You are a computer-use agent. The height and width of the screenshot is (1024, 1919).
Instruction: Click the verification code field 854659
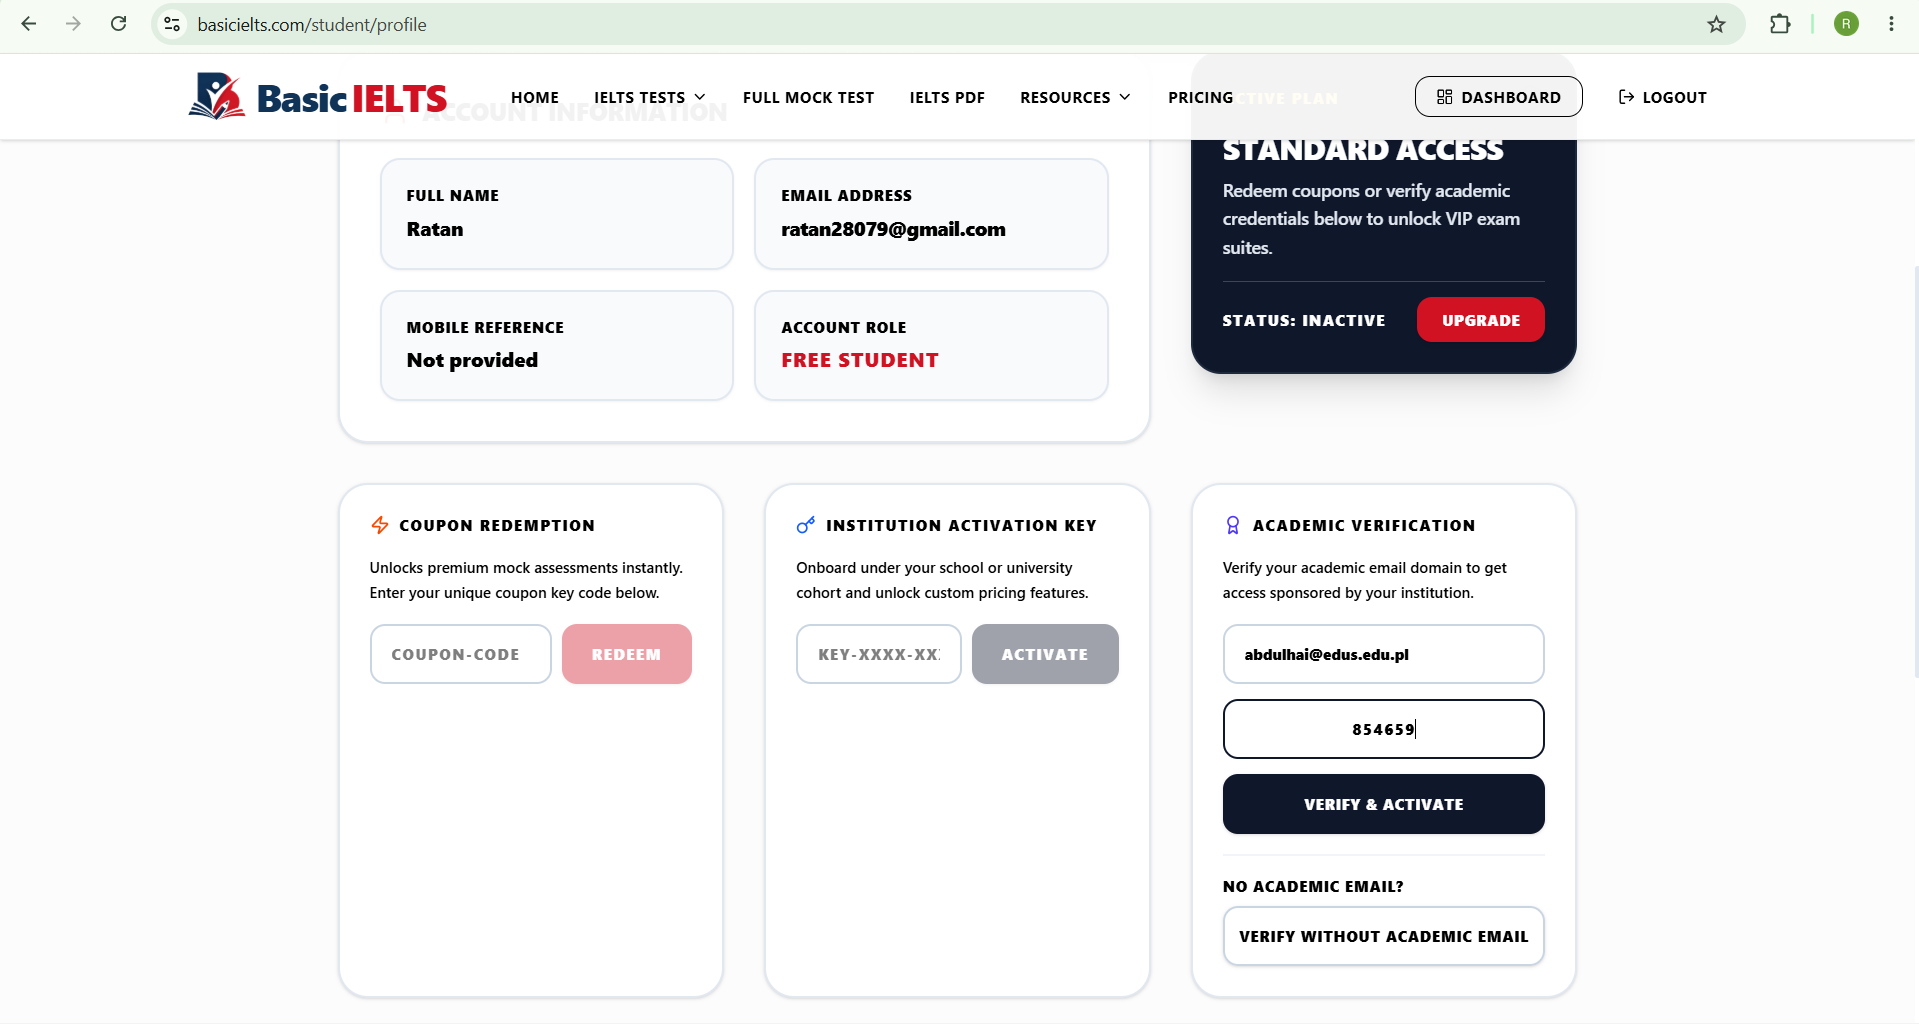click(1383, 729)
